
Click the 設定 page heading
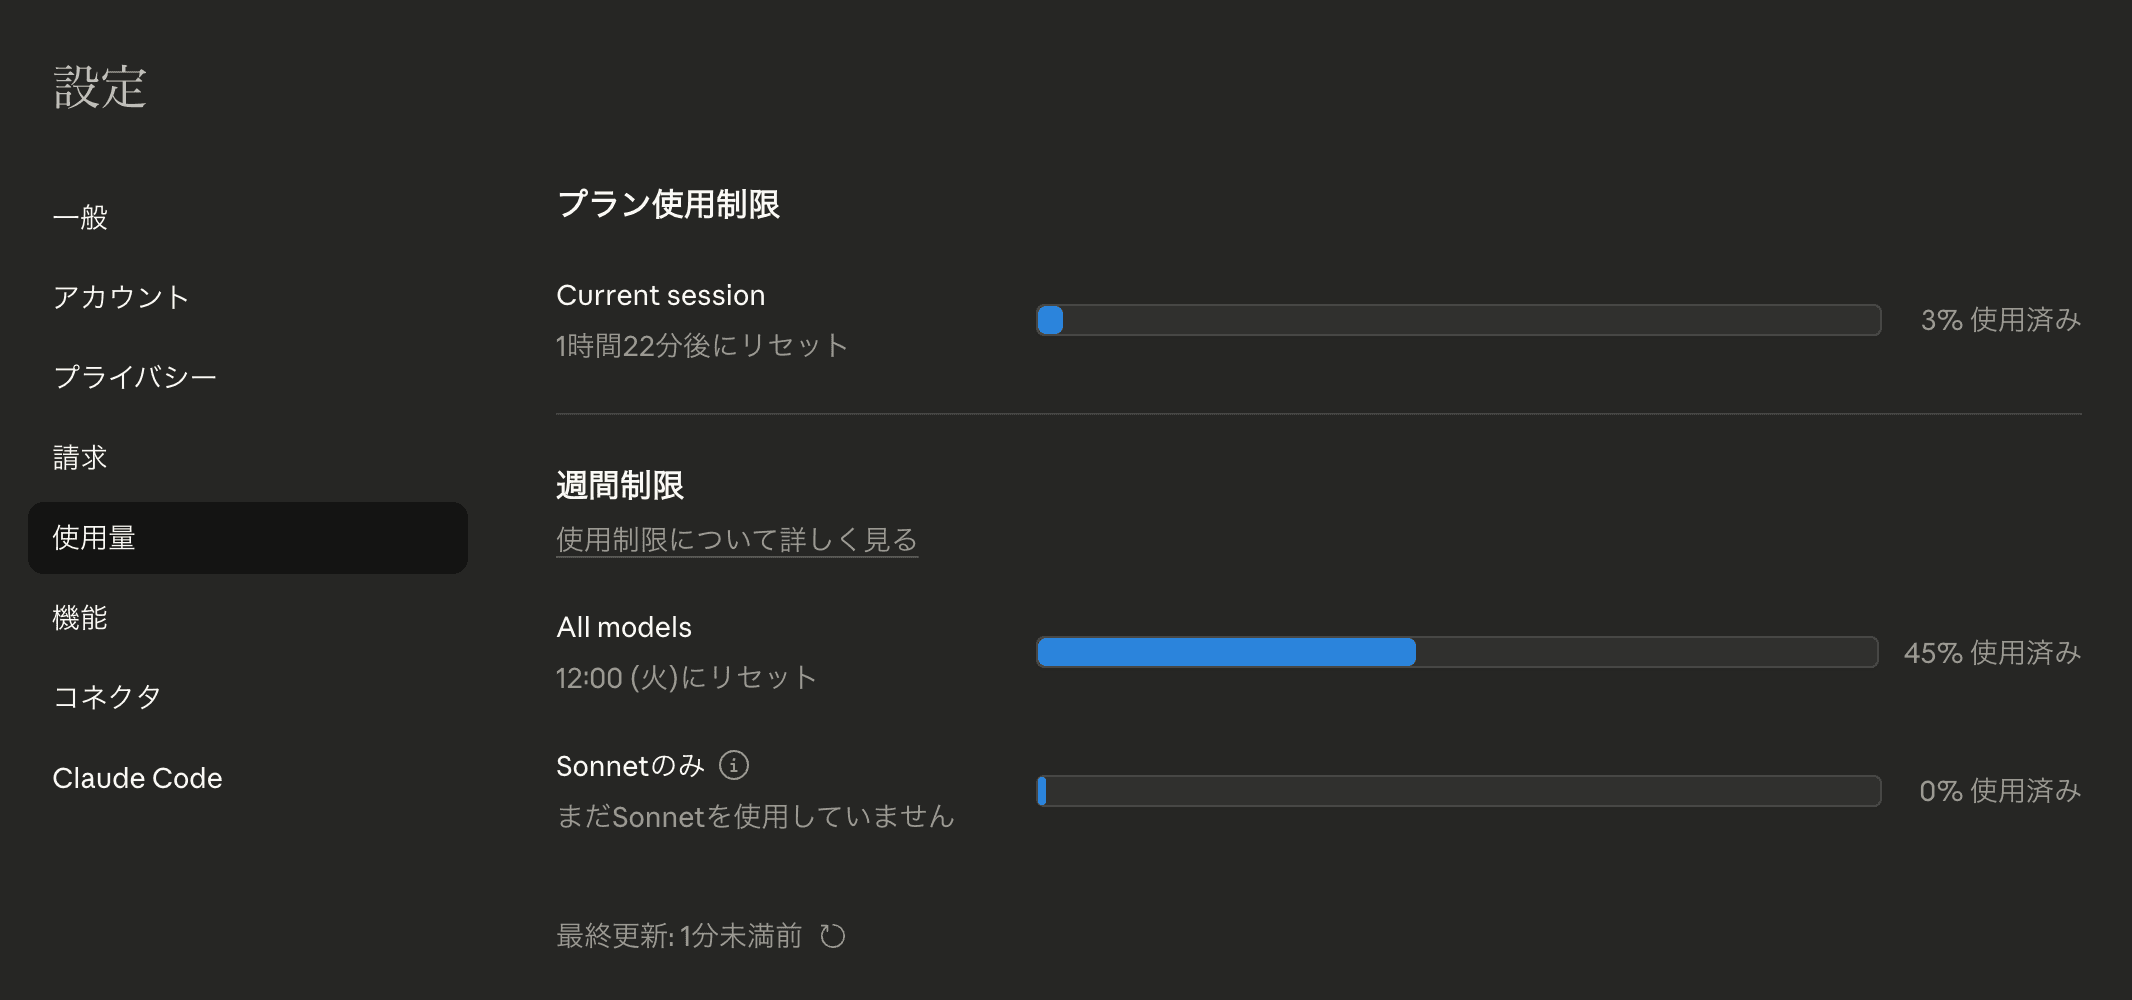pyautogui.click(x=101, y=87)
